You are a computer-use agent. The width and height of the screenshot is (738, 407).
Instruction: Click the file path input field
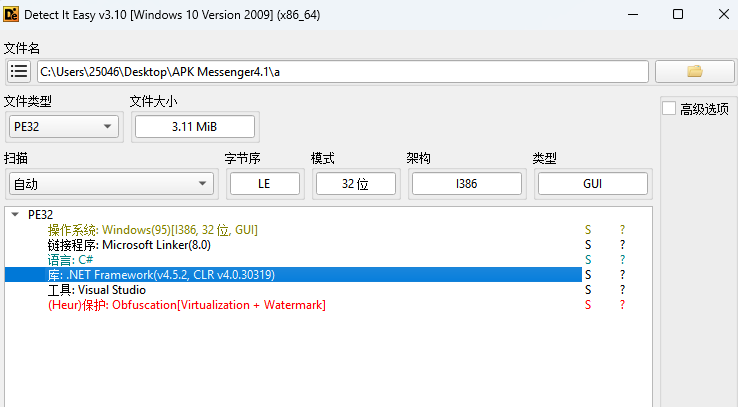343,72
